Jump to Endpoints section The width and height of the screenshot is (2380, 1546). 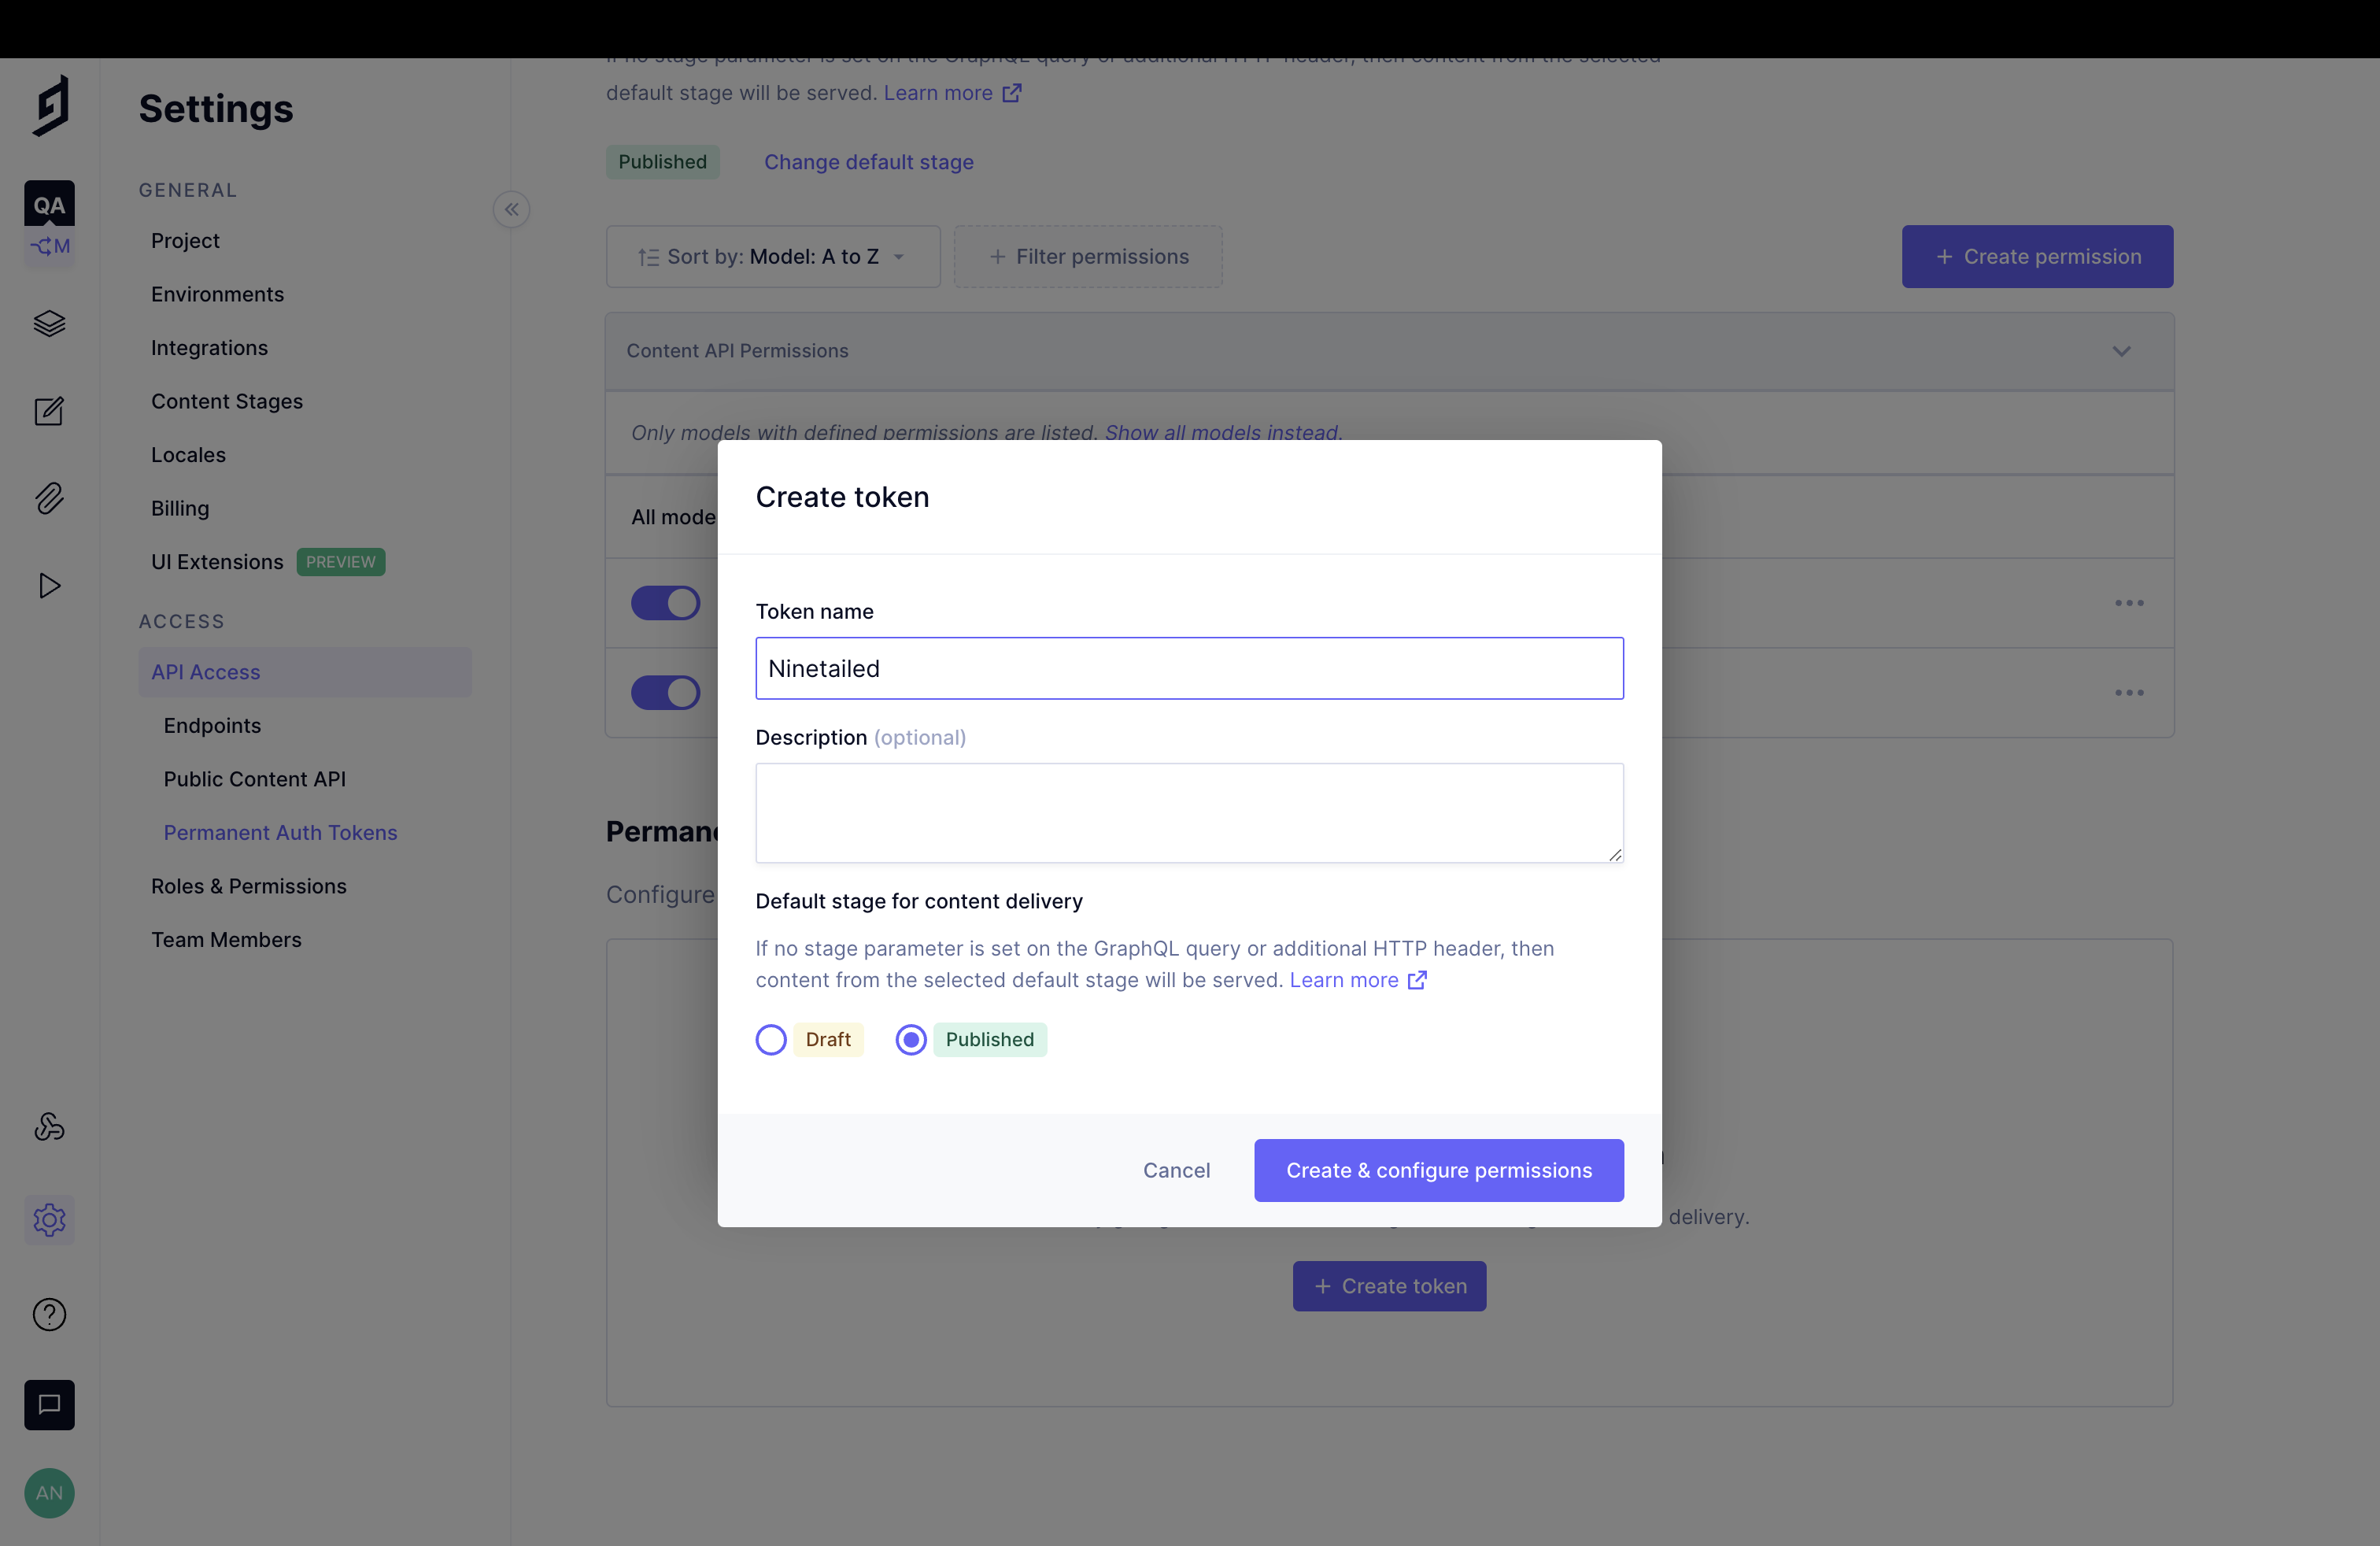[212, 726]
